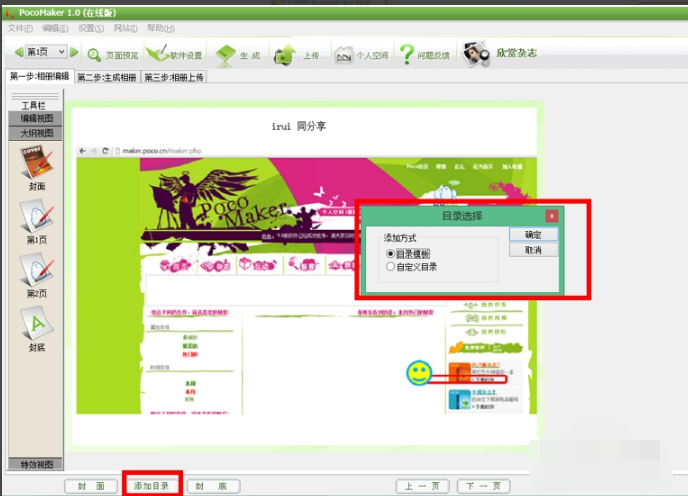688x496 pixels.
Task: Close the 目录选择 dialog
Action: pyautogui.click(x=552, y=216)
